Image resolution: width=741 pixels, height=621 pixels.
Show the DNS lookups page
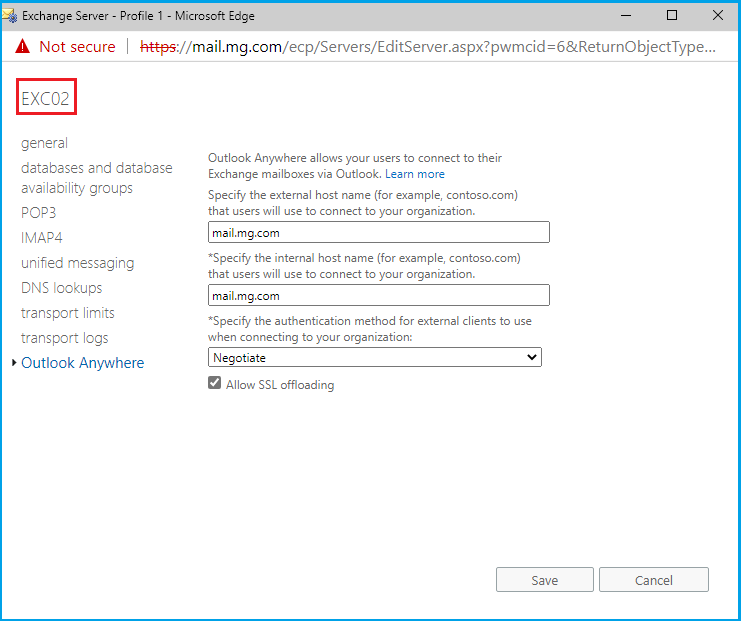pos(61,288)
